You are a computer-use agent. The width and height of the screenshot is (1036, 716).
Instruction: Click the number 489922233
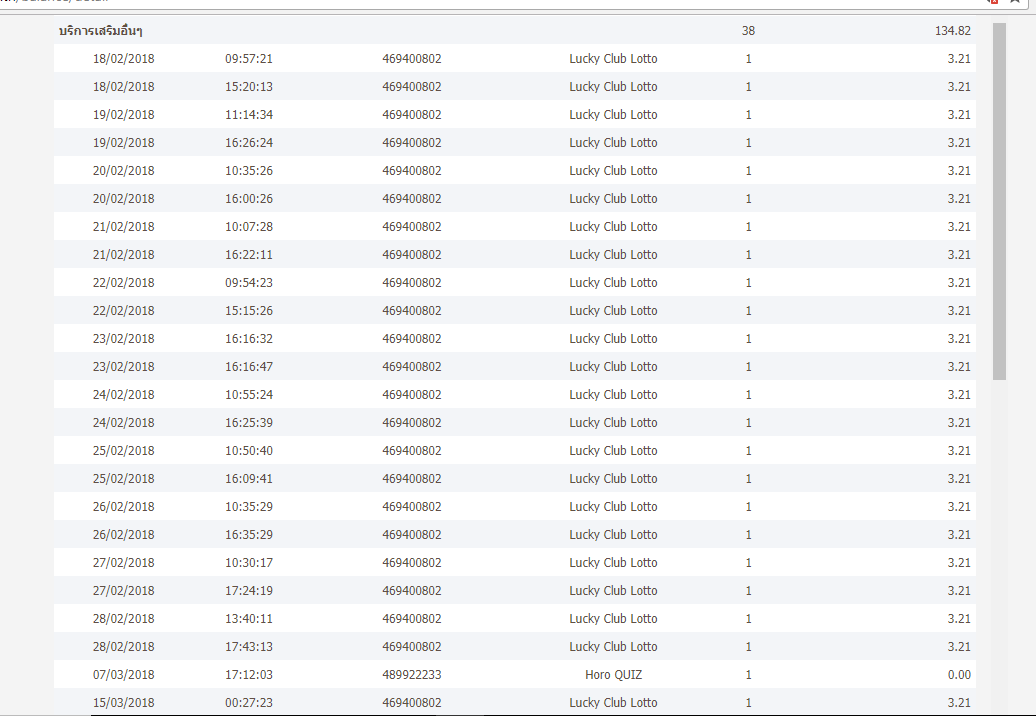point(412,675)
